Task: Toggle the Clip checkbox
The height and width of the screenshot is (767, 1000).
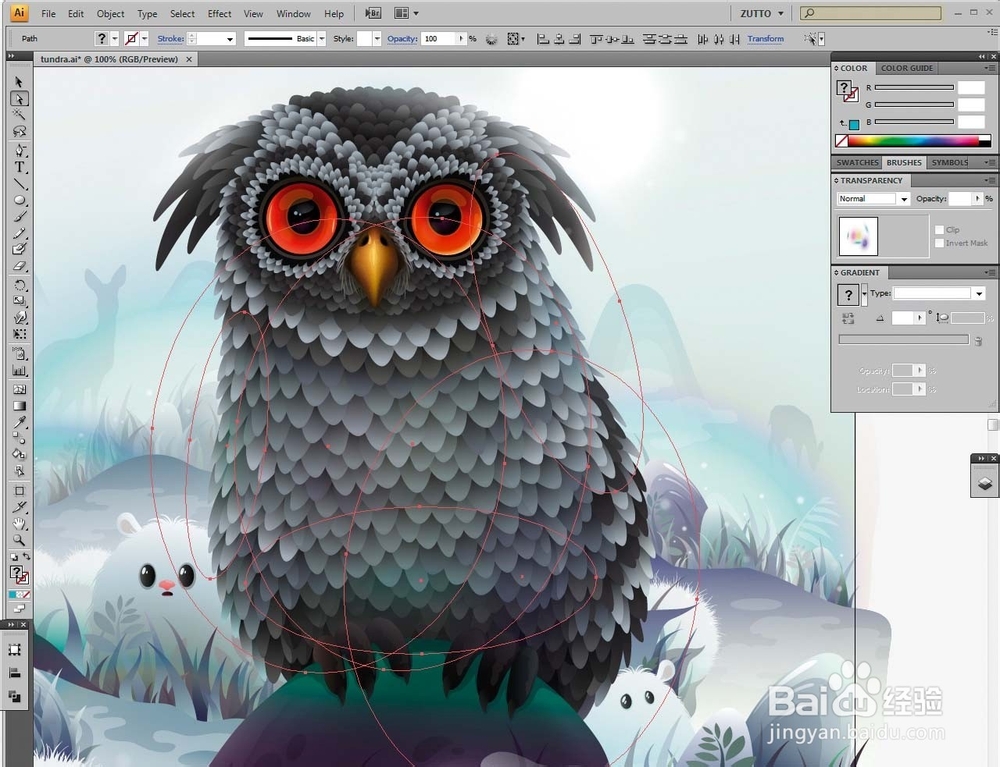Action: click(x=939, y=230)
